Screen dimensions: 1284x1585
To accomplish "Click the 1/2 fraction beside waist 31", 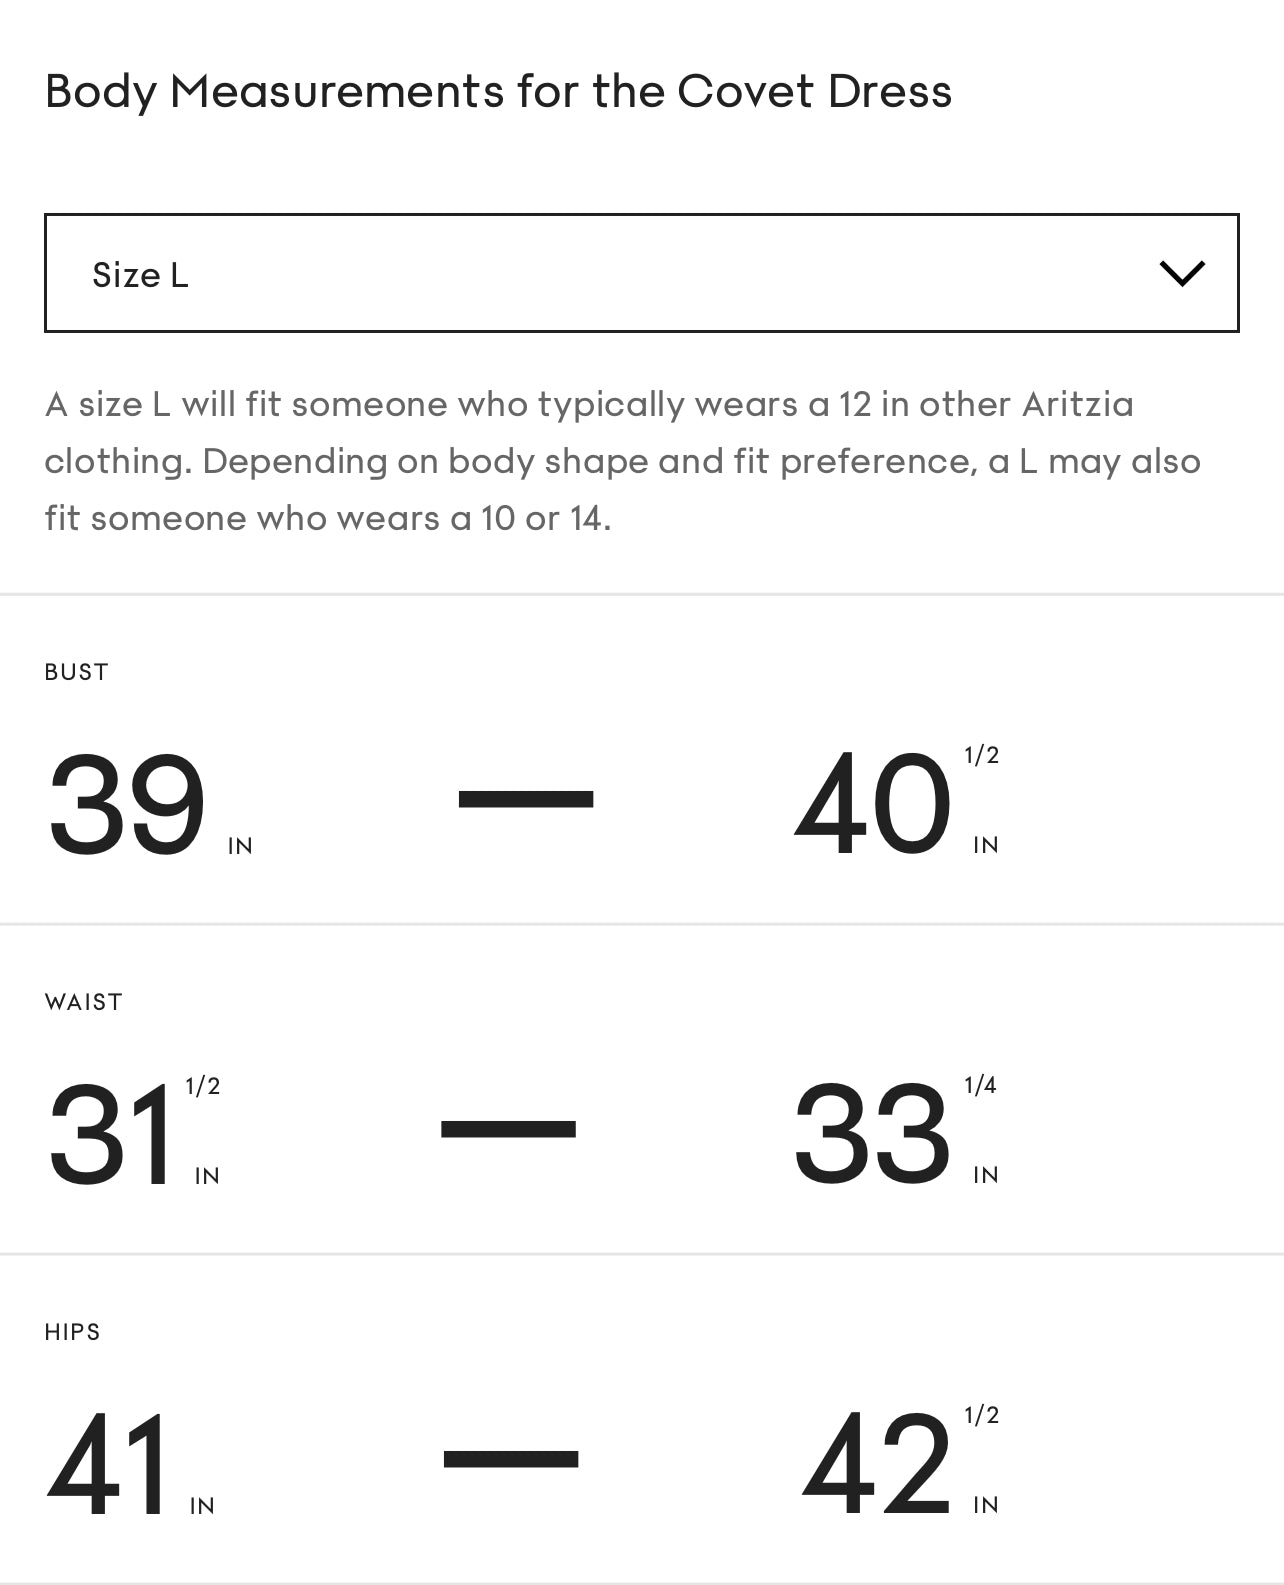I will click(x=203, y=1086).
